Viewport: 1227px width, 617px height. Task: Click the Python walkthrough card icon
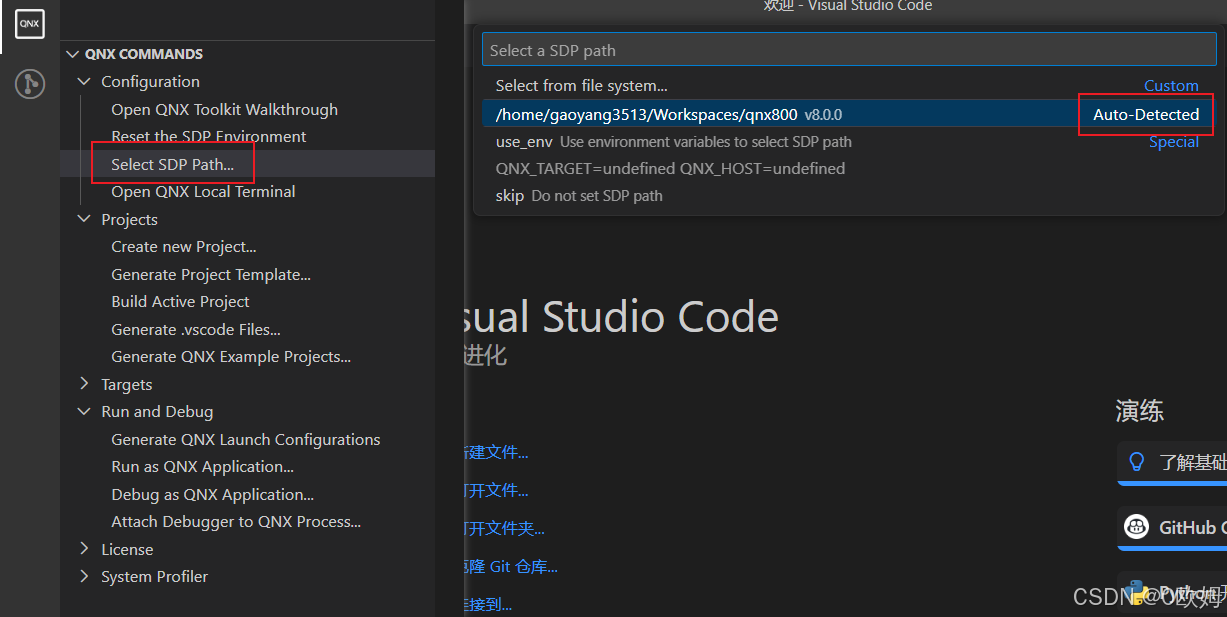pos(1136,590)
